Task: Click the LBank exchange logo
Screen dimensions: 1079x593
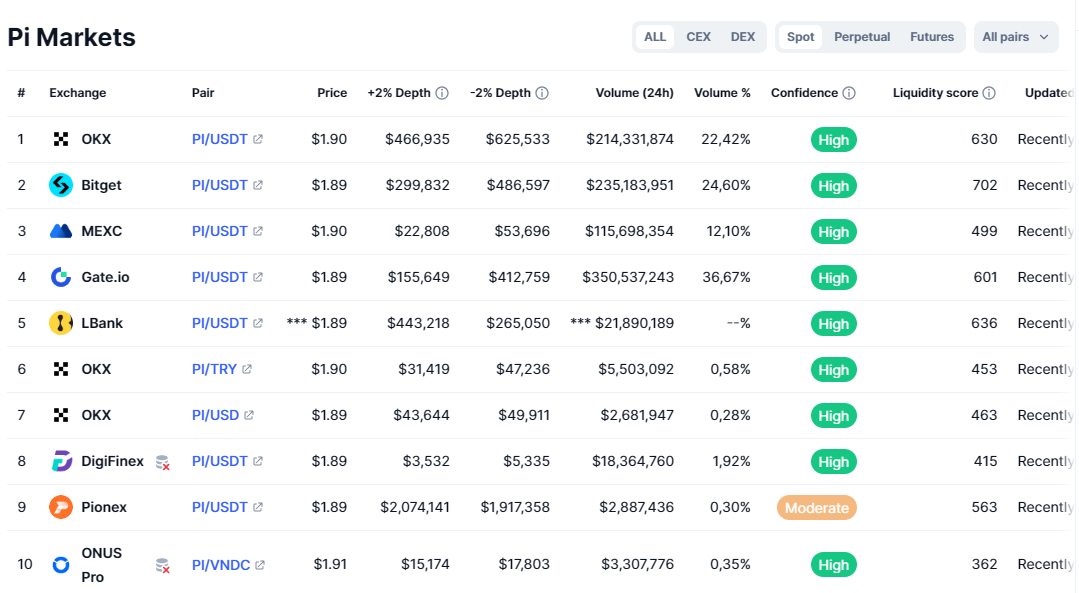Action: 61,323
